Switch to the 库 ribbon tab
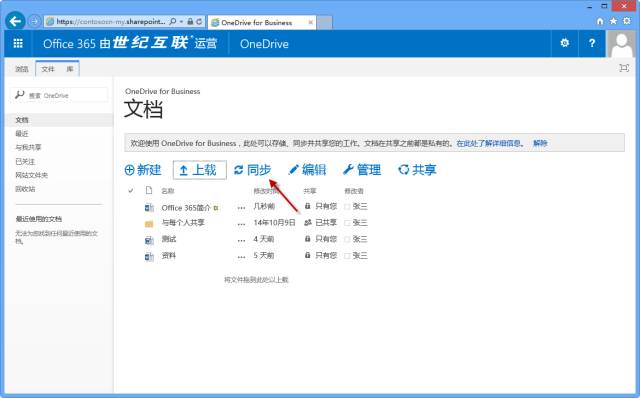The height and width of the screenshot is (398, 640). pos(70,69)
